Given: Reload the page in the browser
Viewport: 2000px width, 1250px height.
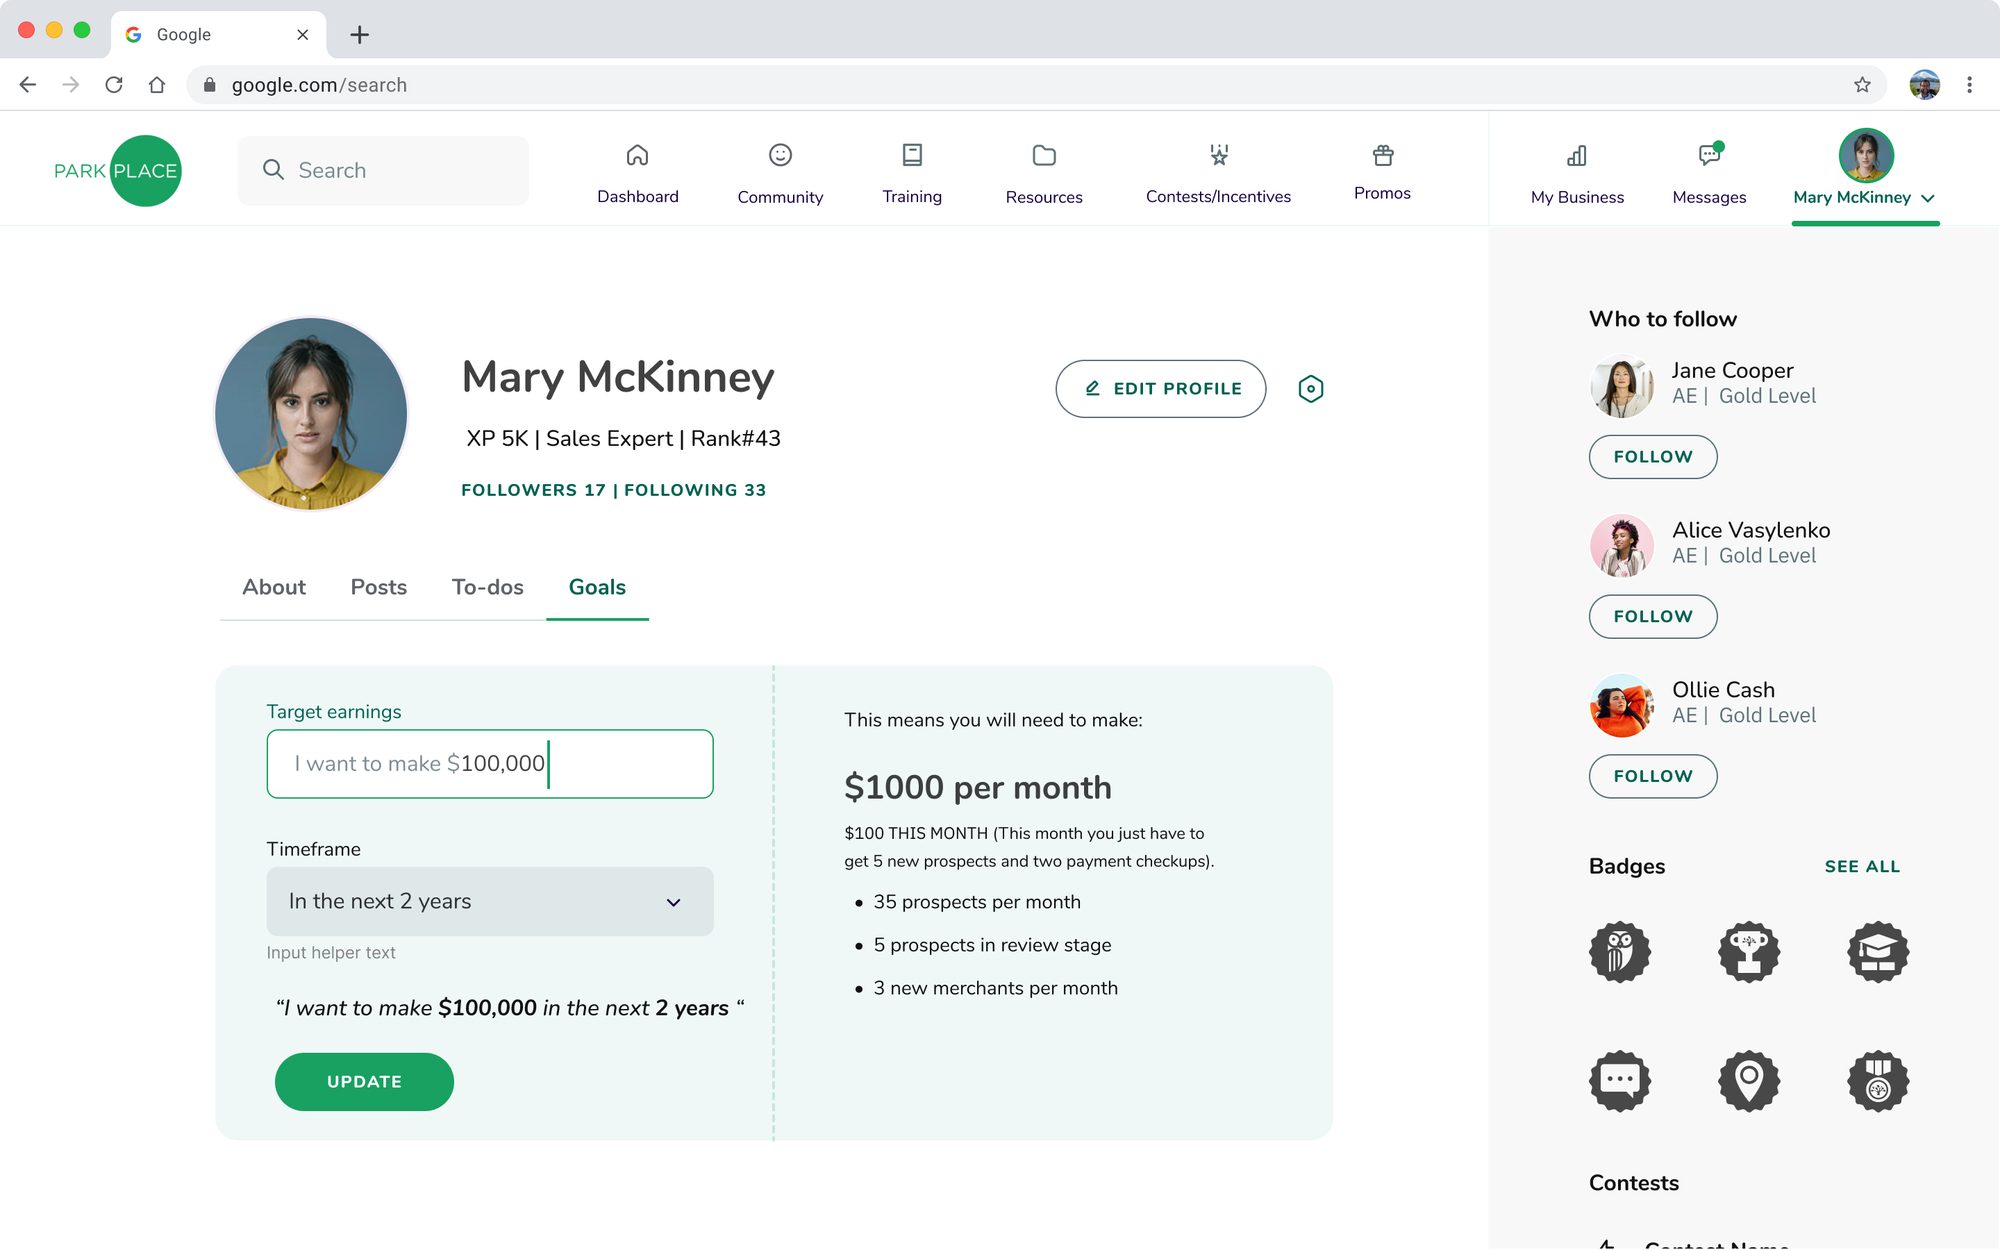Looking at the screenshot, I should pyautogui.click(x=114, y=85).
